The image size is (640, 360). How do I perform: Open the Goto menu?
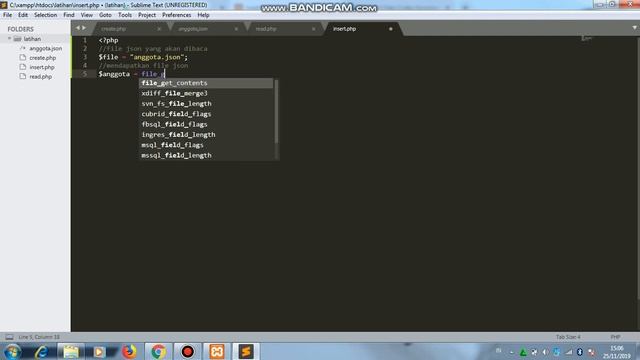(105, 15)
